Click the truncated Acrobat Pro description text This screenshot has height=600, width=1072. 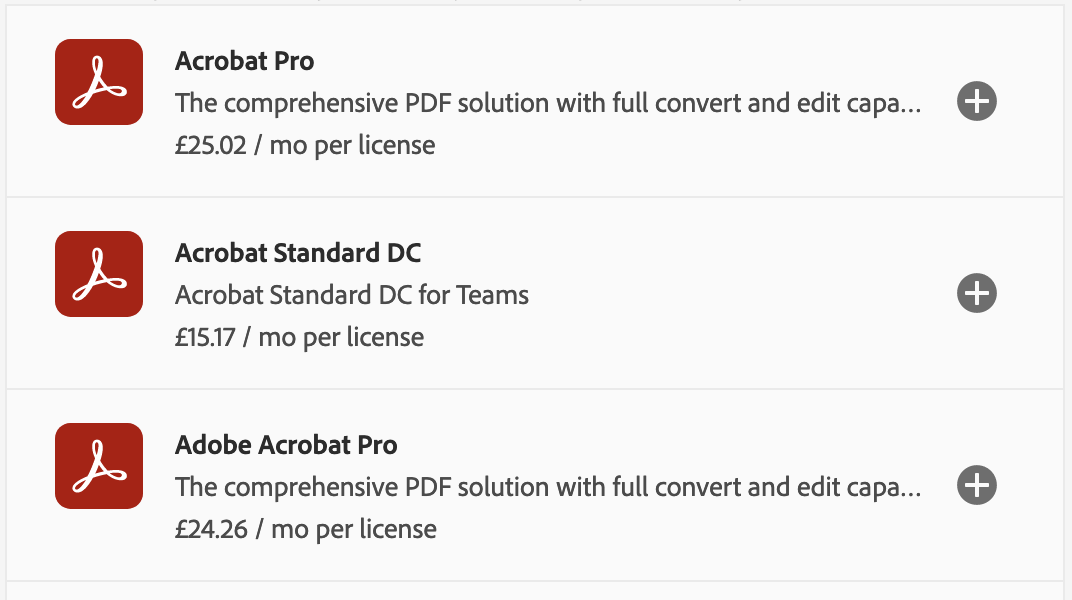point(548,103)
